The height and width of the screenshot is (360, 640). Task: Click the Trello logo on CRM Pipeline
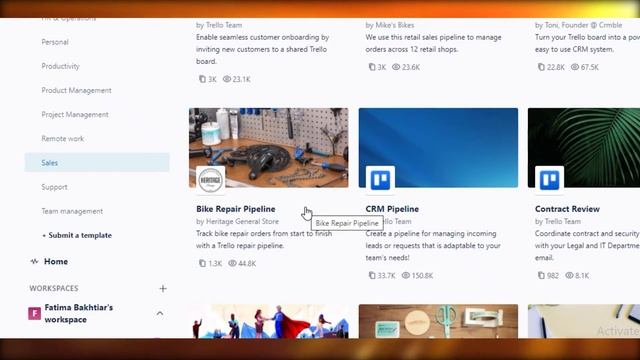tap(380, 180)
